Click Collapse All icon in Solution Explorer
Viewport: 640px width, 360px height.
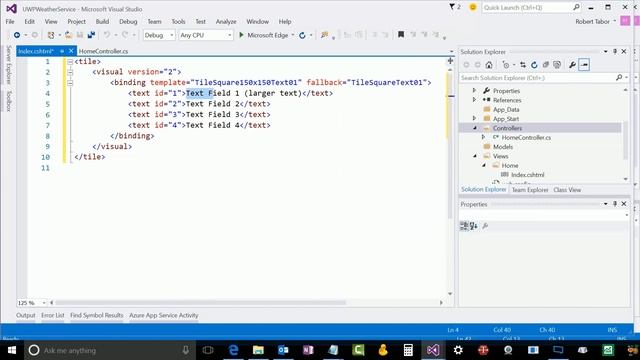coord(546,64)
